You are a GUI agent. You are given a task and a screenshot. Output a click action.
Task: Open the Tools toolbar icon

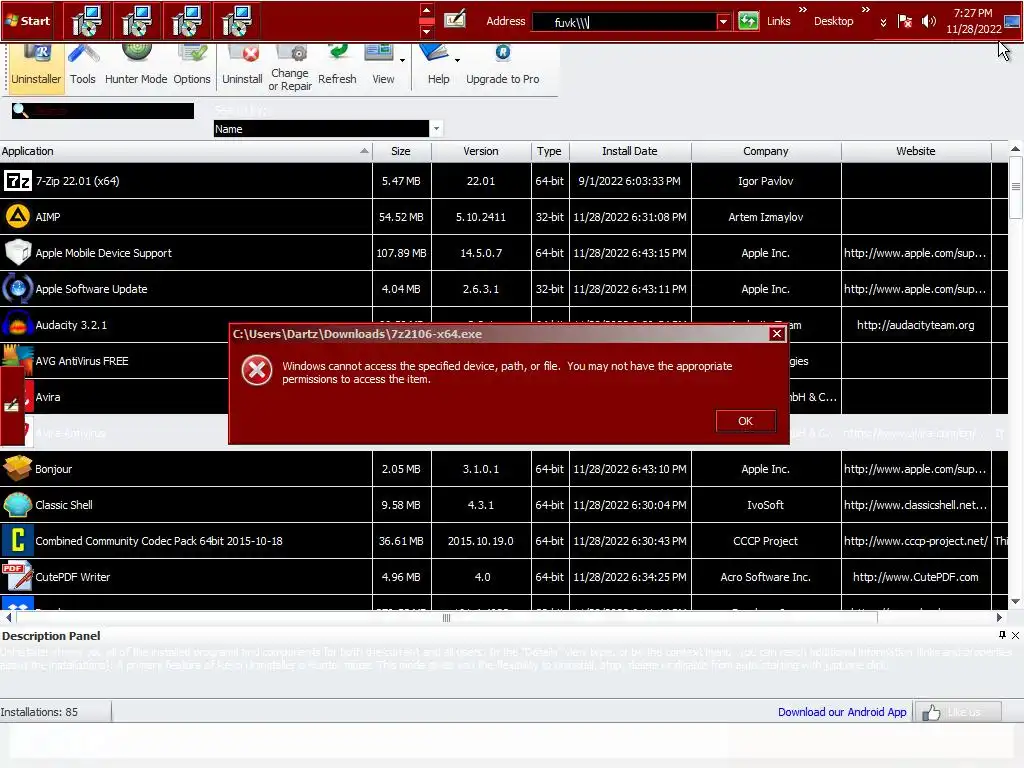(83, 66)
